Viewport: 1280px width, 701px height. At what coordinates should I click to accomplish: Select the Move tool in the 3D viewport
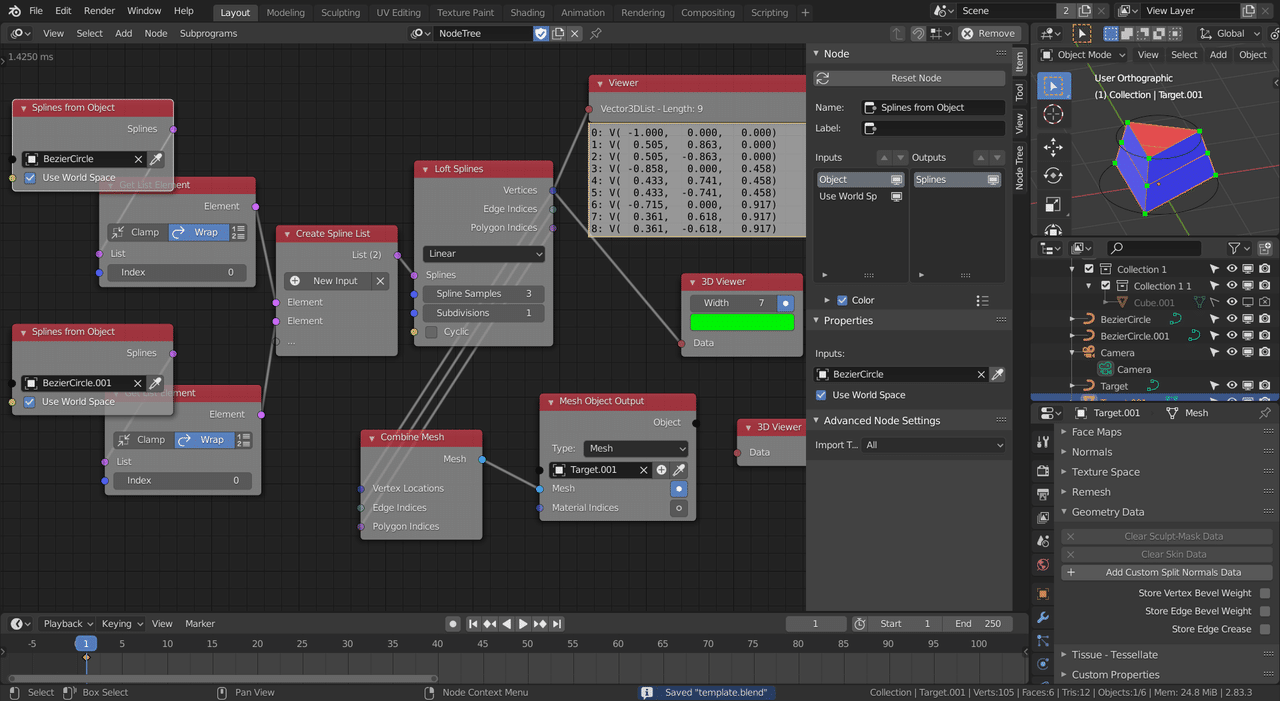point(1053,147)
